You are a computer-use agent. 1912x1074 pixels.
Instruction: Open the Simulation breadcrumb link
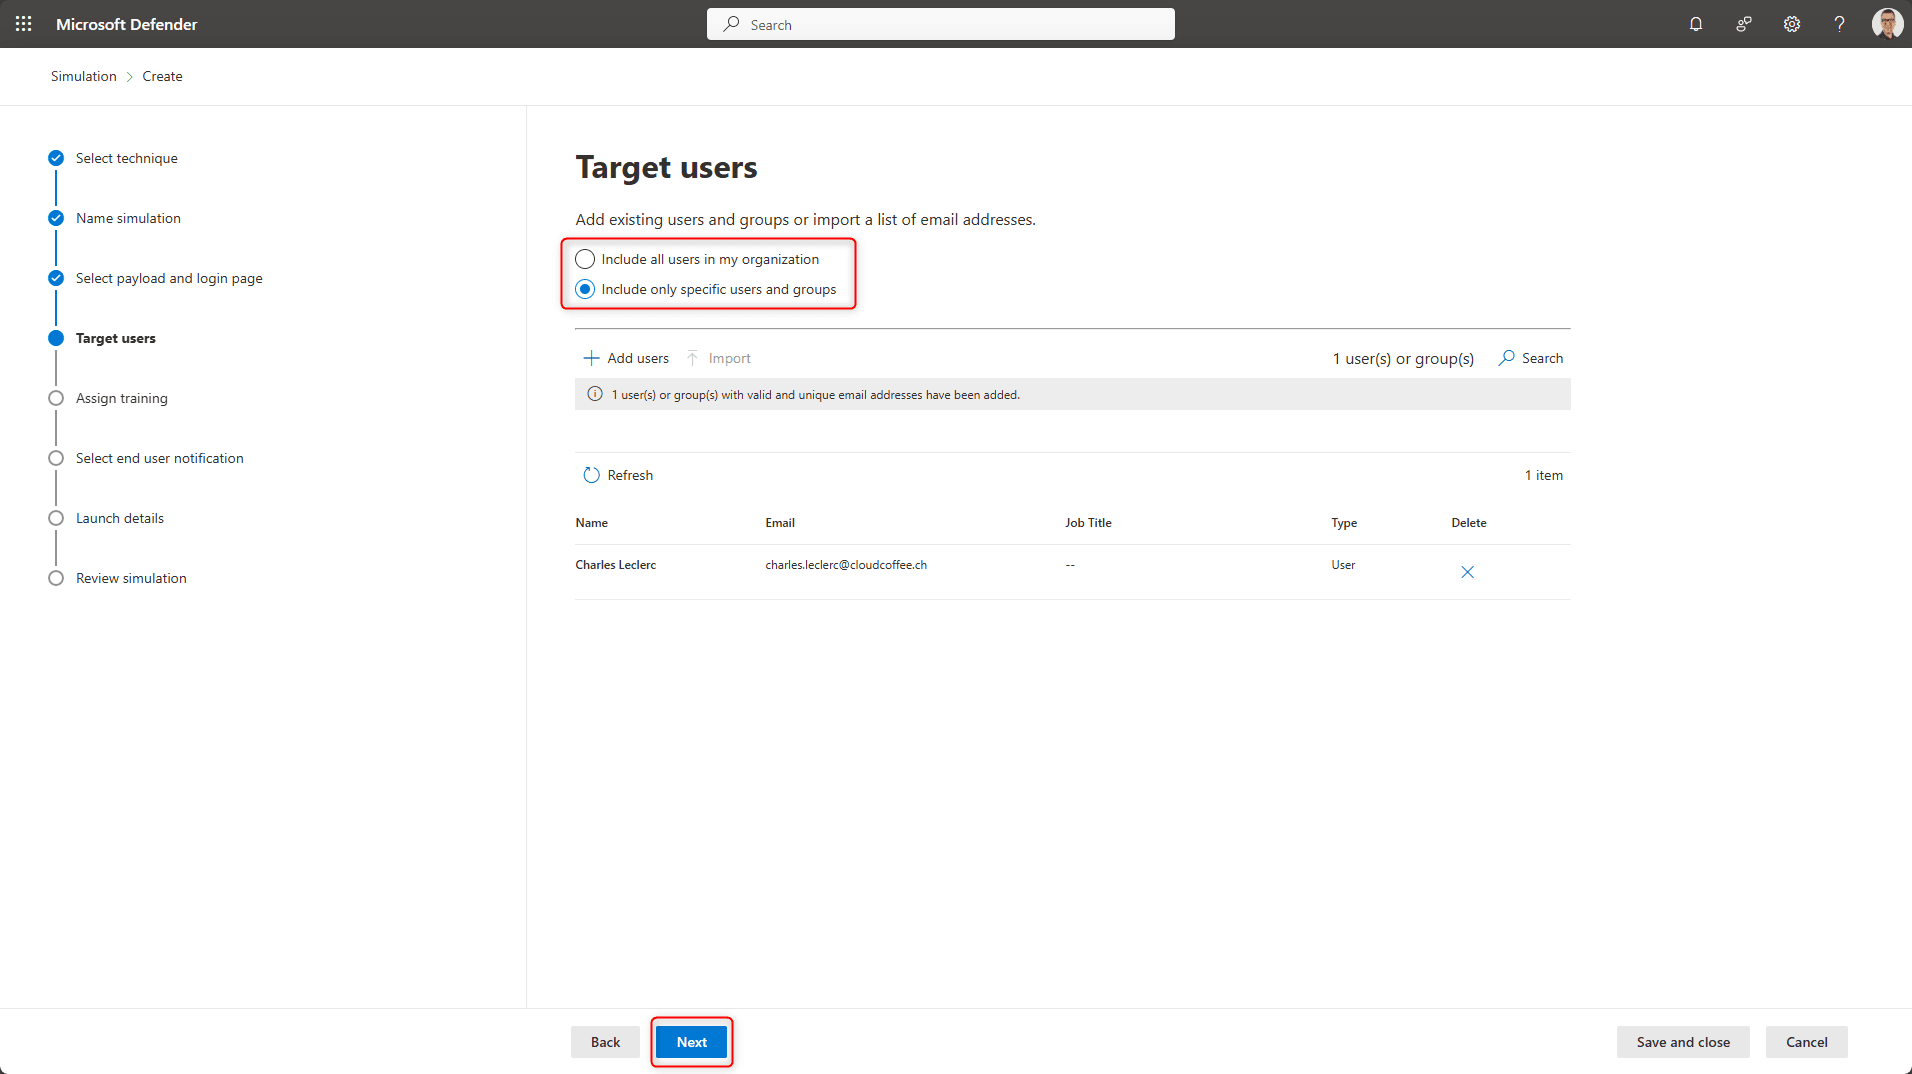click(x=83, y=75)
